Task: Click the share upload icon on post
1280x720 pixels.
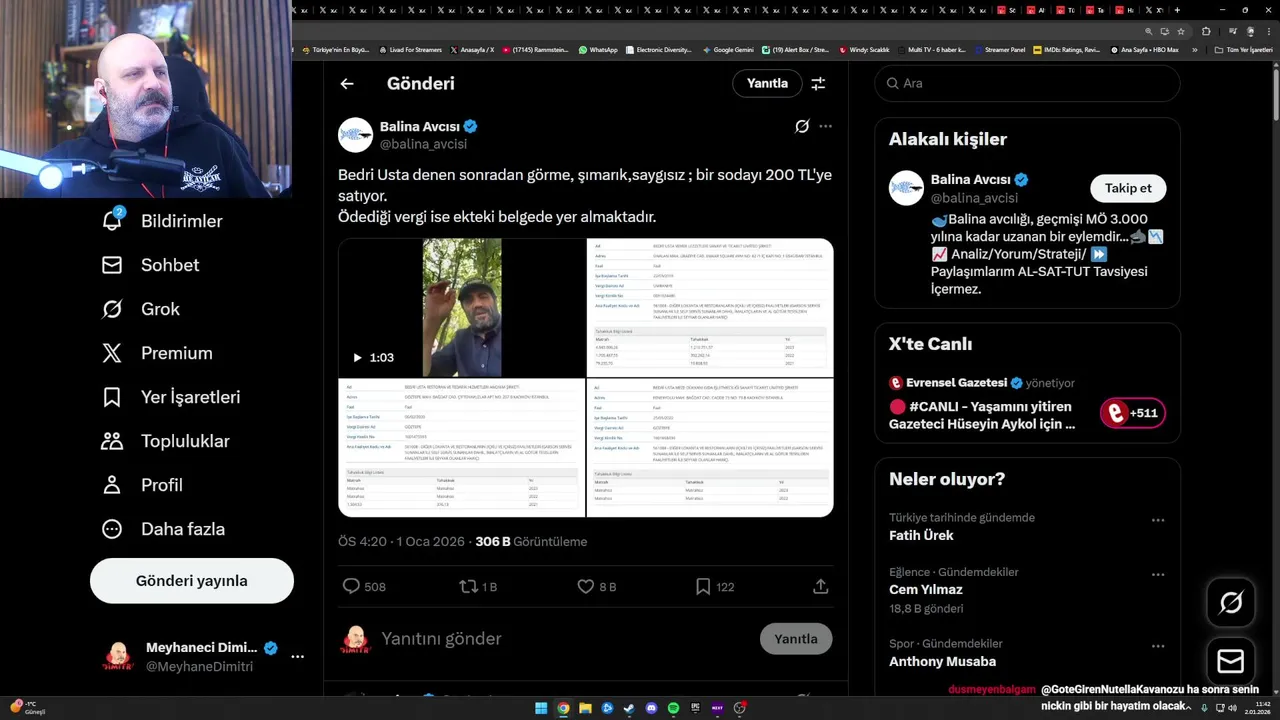Action: click(820, 587)
